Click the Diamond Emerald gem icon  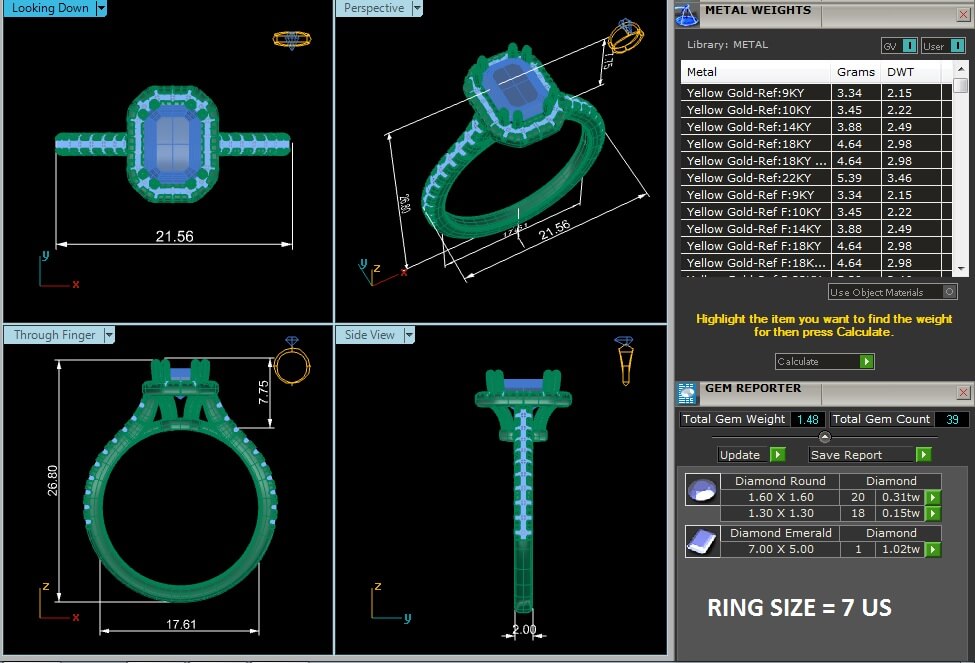tap(699, 541)
